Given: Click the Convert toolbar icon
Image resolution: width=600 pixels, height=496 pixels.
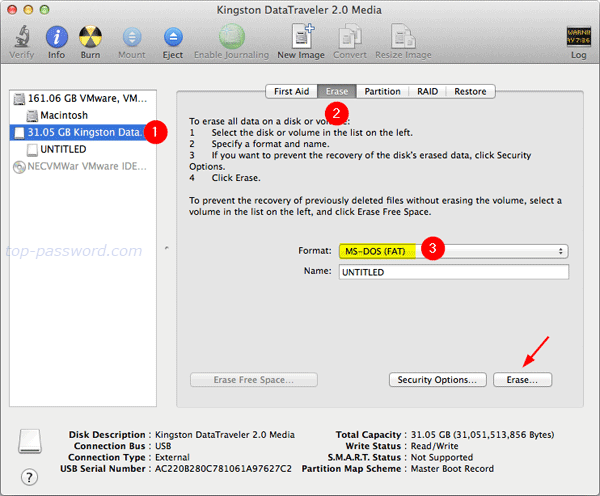Looking at the screenshot, I should tap(352, 37).
